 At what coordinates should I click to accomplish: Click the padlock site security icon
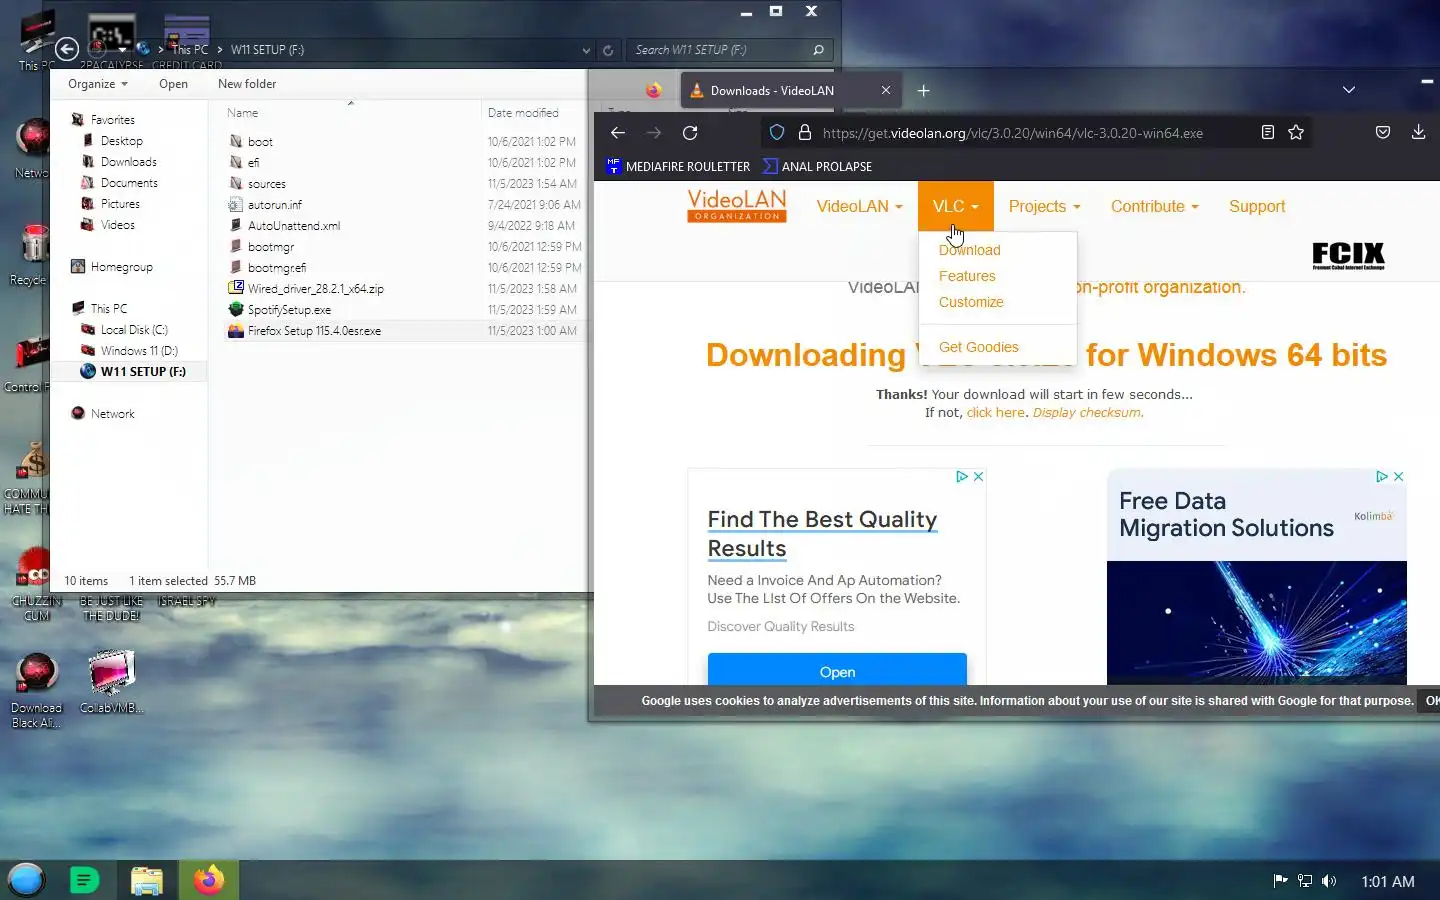[804, 132]
